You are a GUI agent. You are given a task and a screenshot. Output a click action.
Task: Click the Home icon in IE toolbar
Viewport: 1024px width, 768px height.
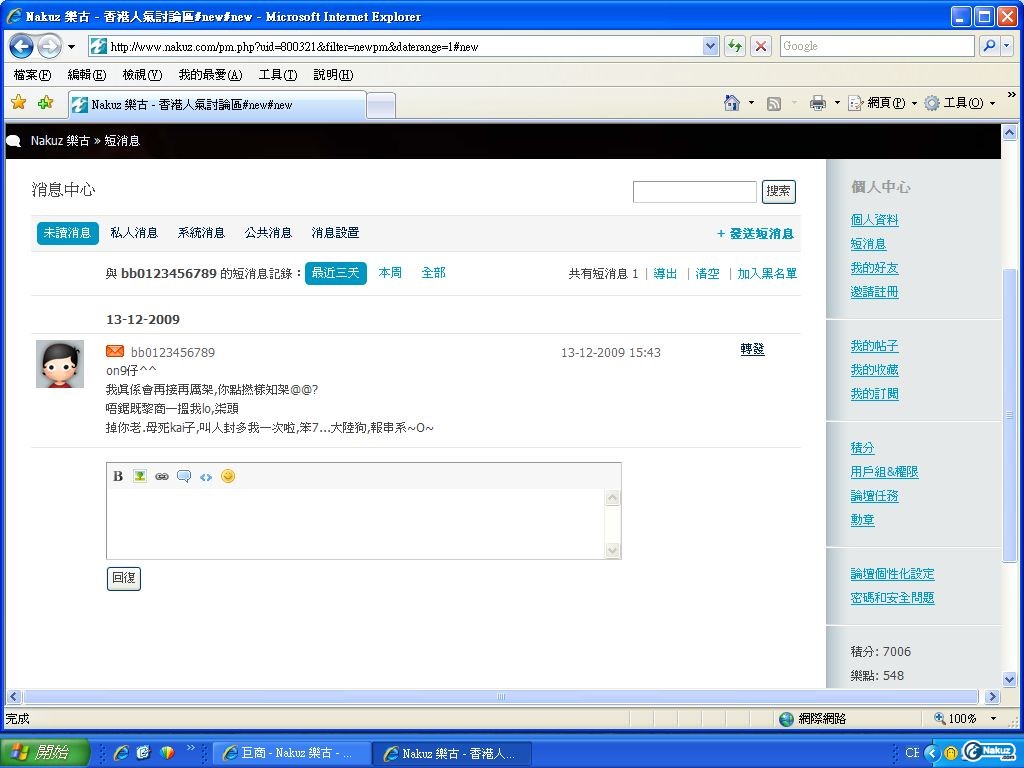[x=732, y=103]
